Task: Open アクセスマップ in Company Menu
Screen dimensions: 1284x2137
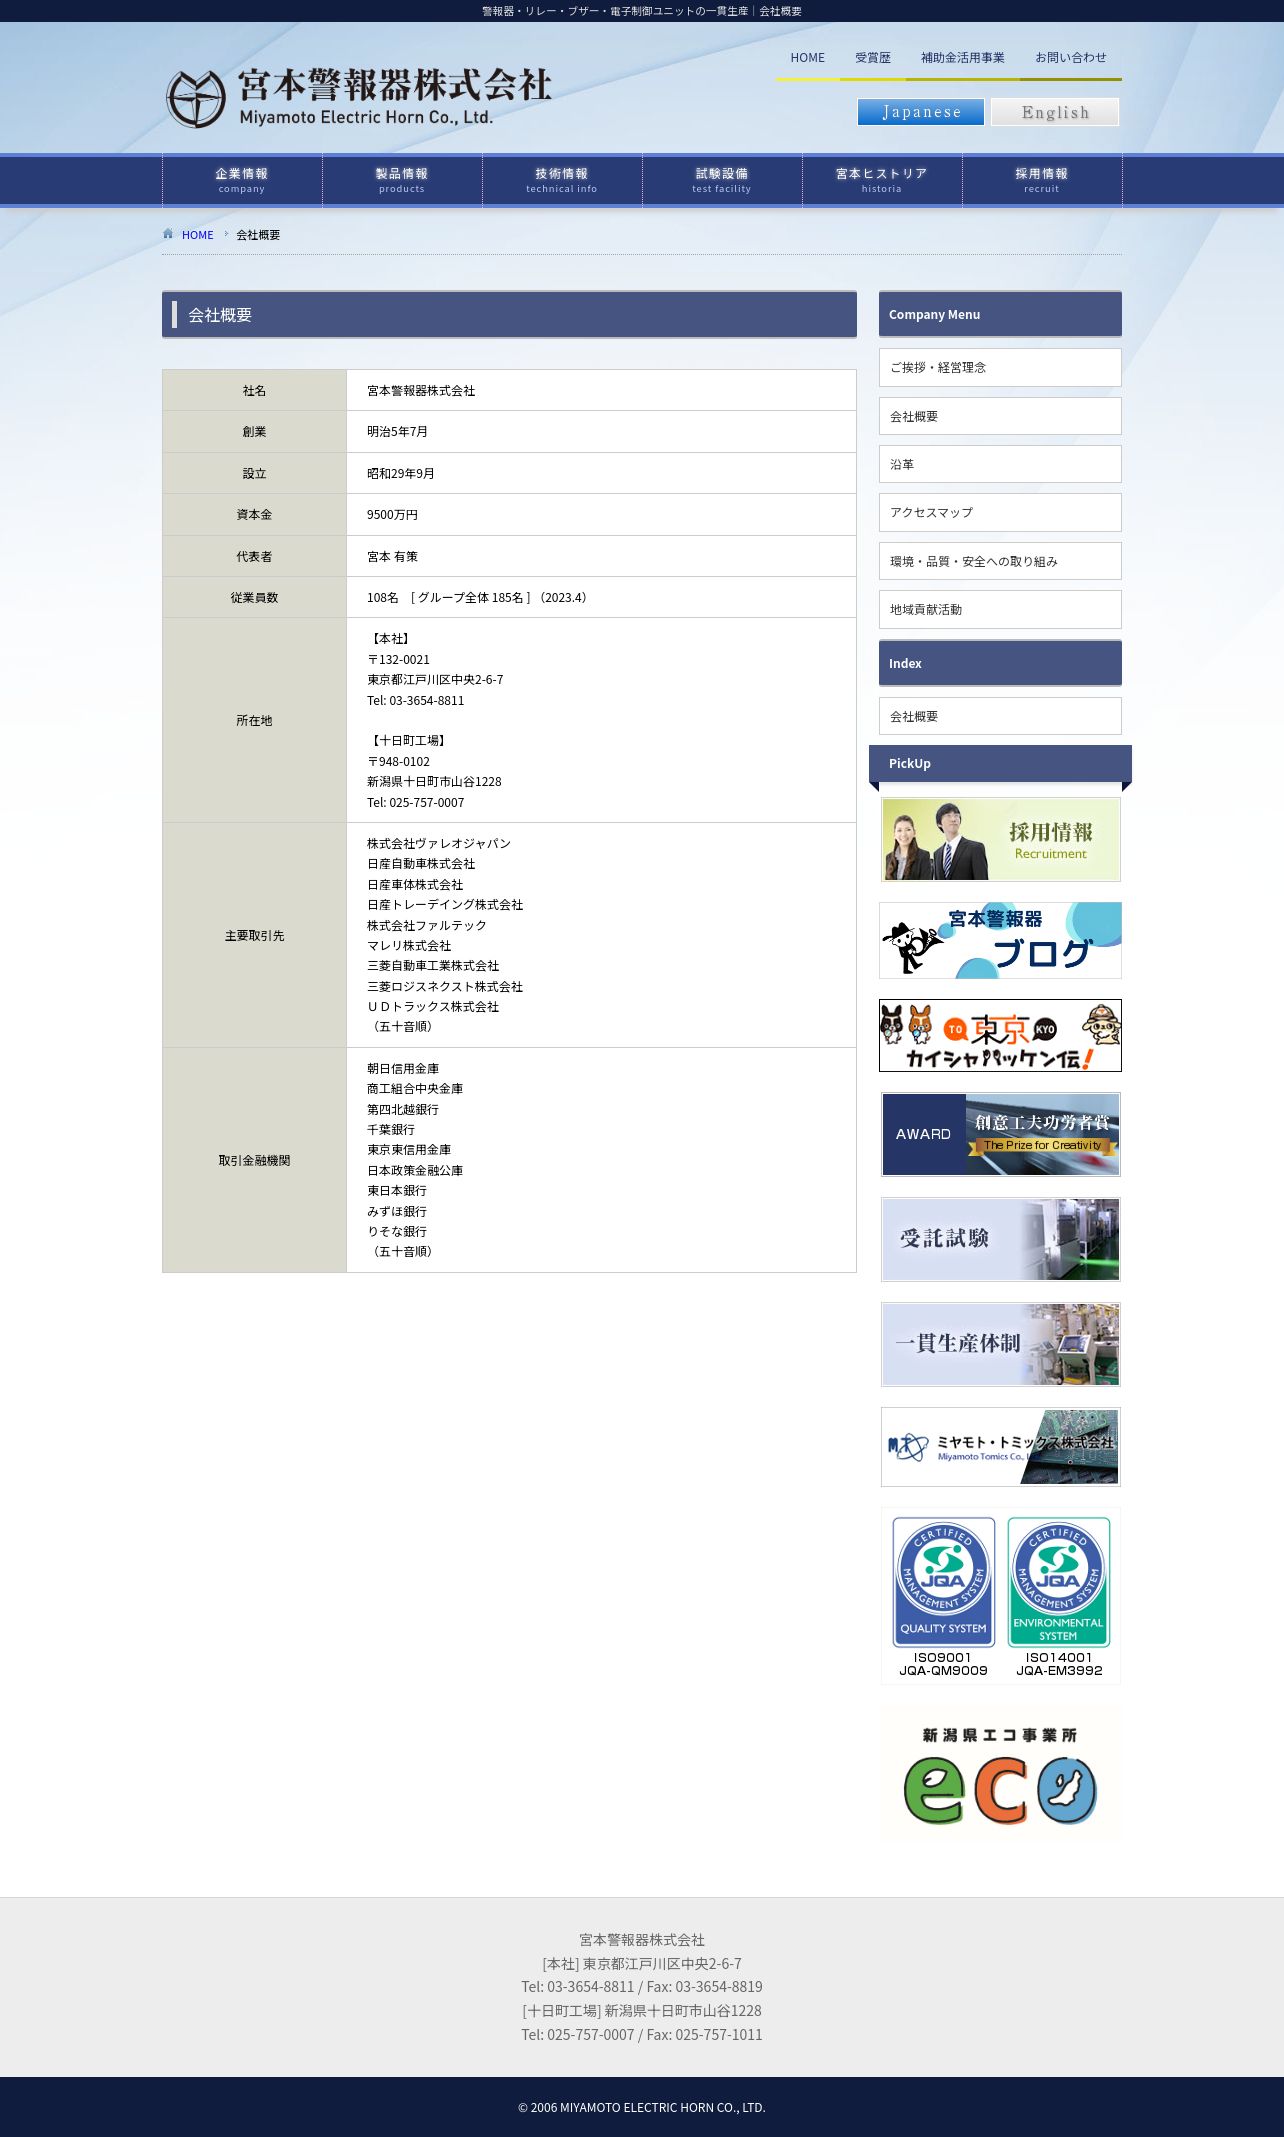Action: (1000, 512)
